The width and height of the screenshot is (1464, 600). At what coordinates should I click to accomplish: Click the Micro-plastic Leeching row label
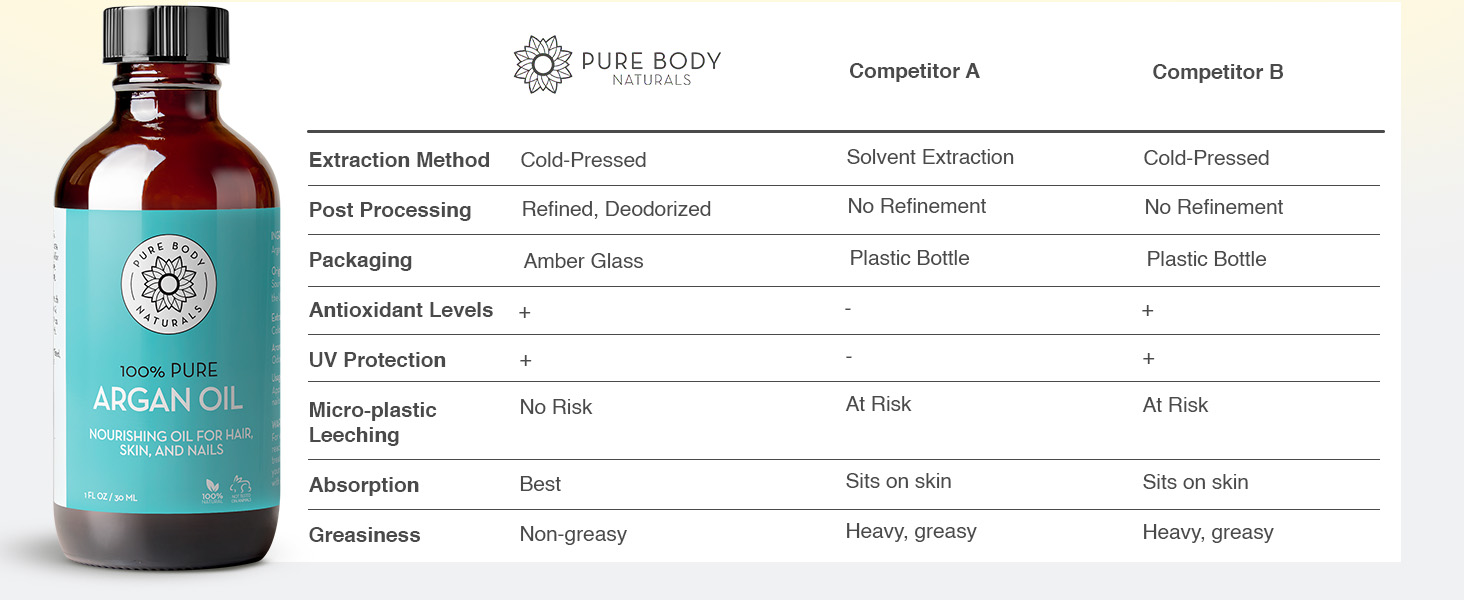tap(372, 422)
